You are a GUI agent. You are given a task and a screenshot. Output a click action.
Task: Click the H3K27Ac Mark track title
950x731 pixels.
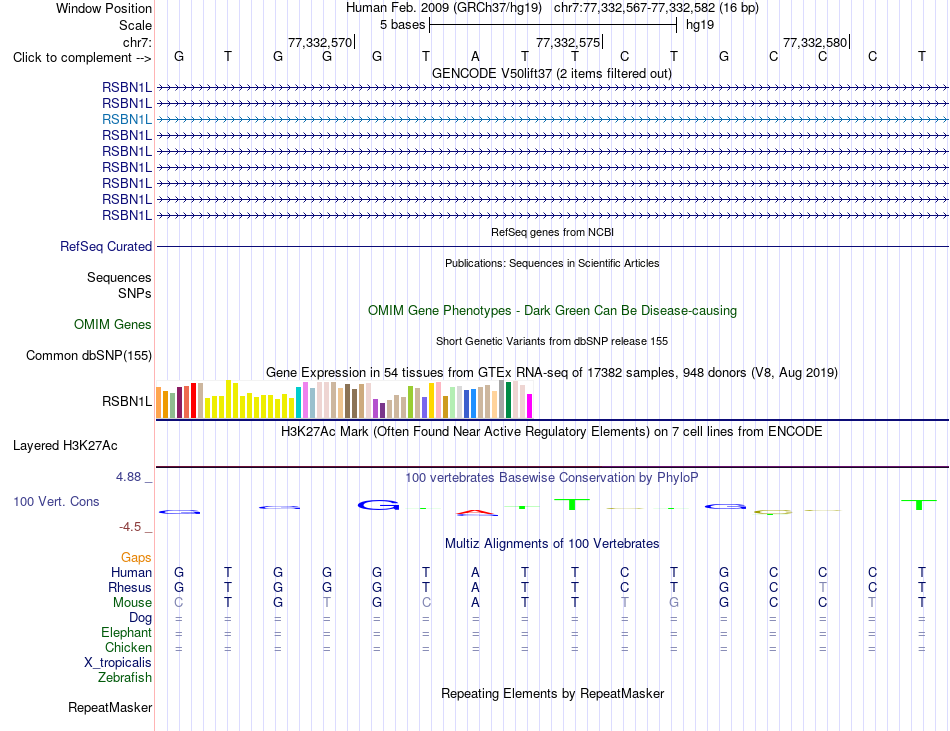tap(552, 432)
